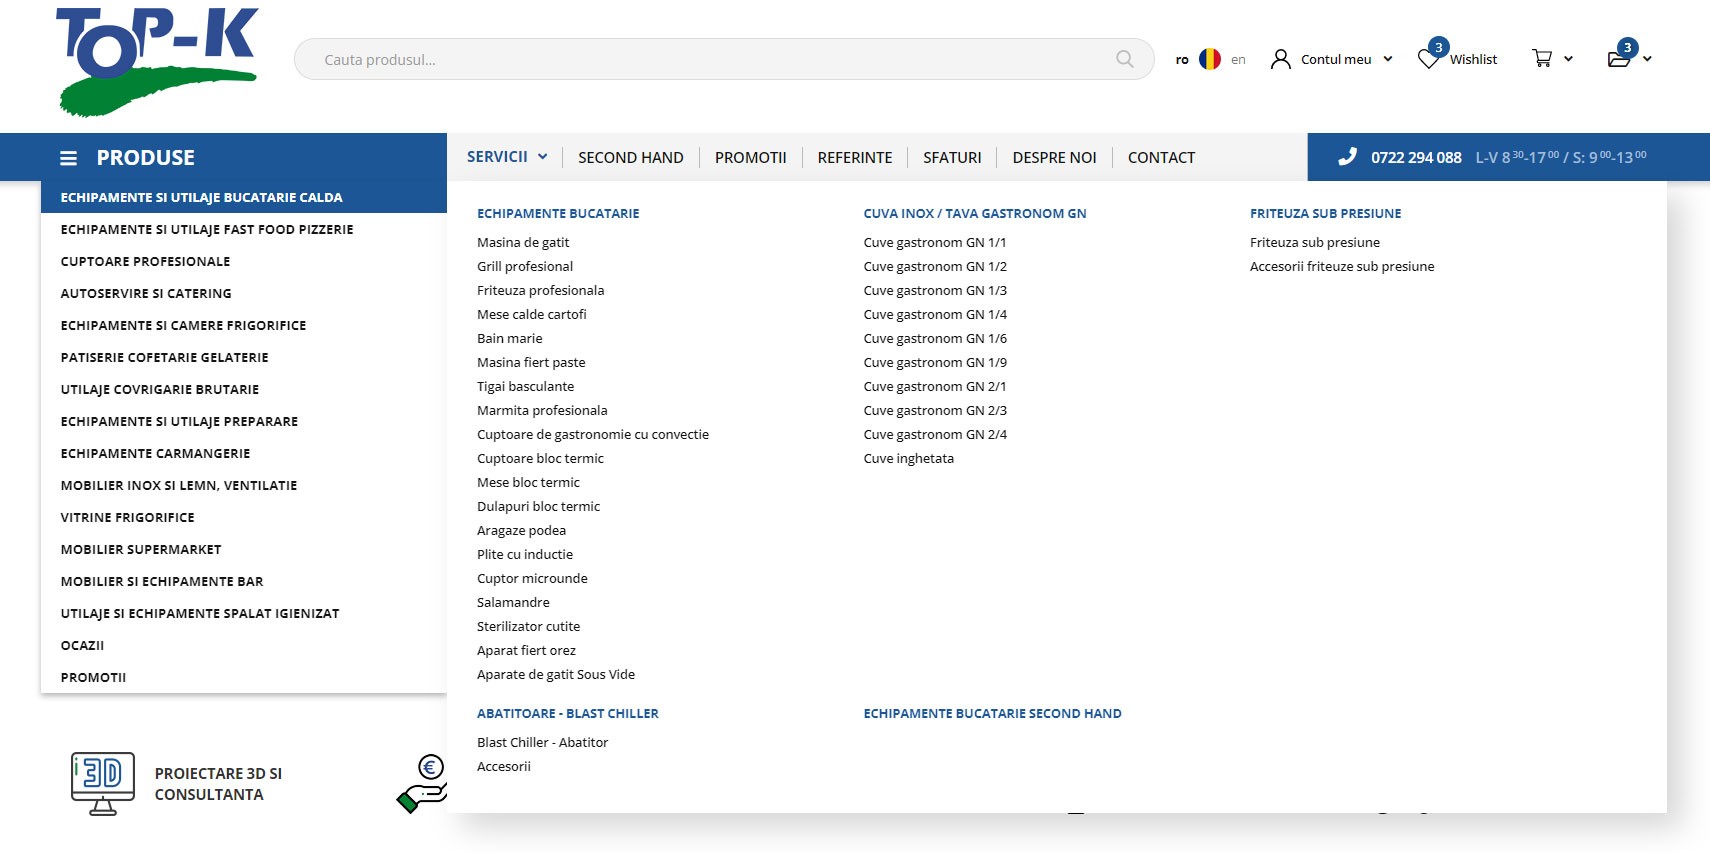Open the shopping cart icon
The image size is (1710, 853).
pyautogui.click(x=1542, y=59)
